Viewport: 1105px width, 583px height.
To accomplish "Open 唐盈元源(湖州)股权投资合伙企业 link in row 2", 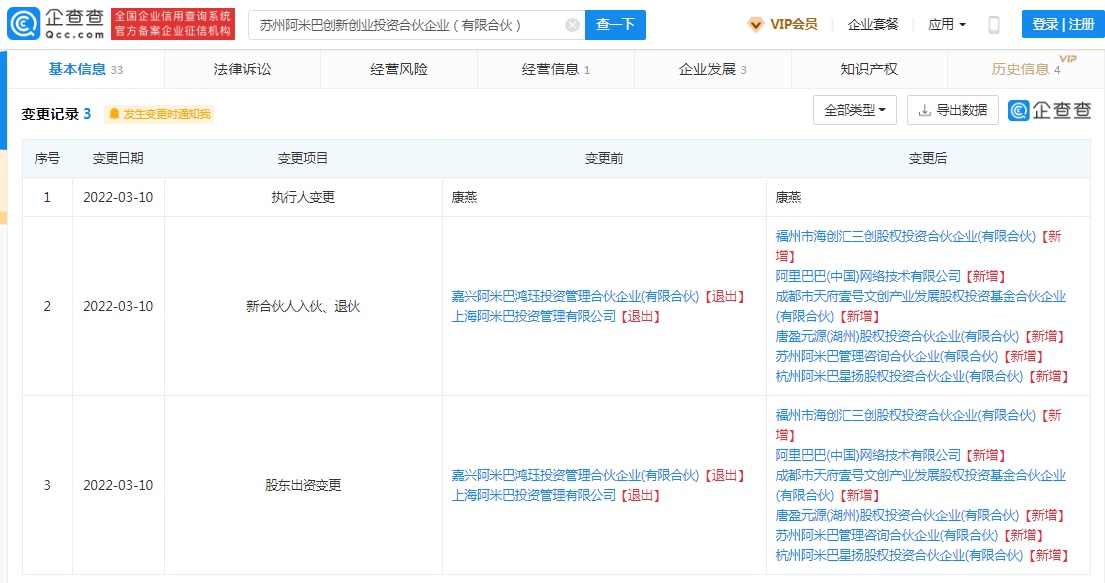I will point(897,336).
